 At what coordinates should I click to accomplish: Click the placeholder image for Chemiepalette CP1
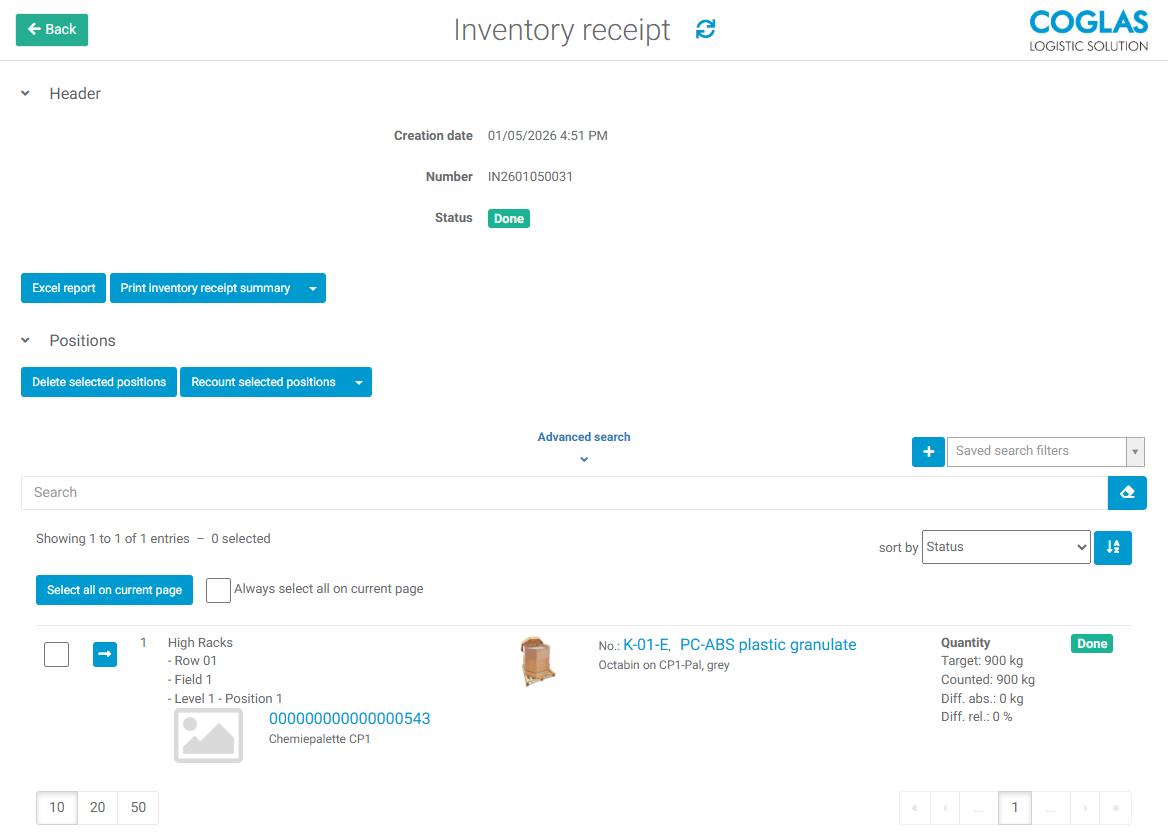[208, 735]
